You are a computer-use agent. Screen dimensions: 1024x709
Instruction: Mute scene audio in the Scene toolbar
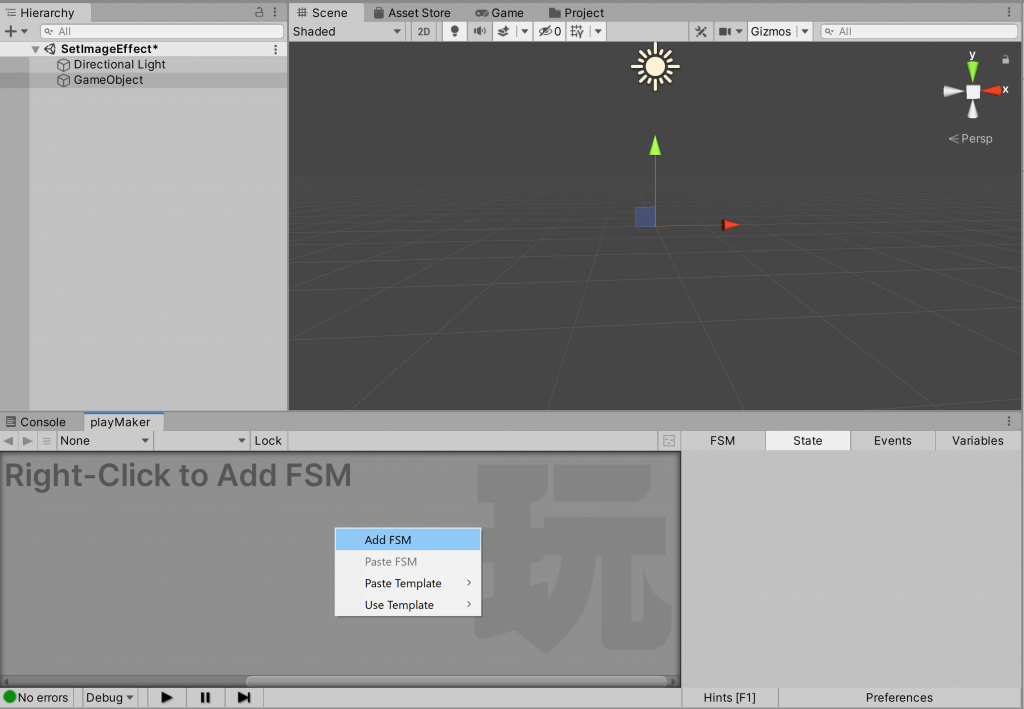tap(479, 31)
